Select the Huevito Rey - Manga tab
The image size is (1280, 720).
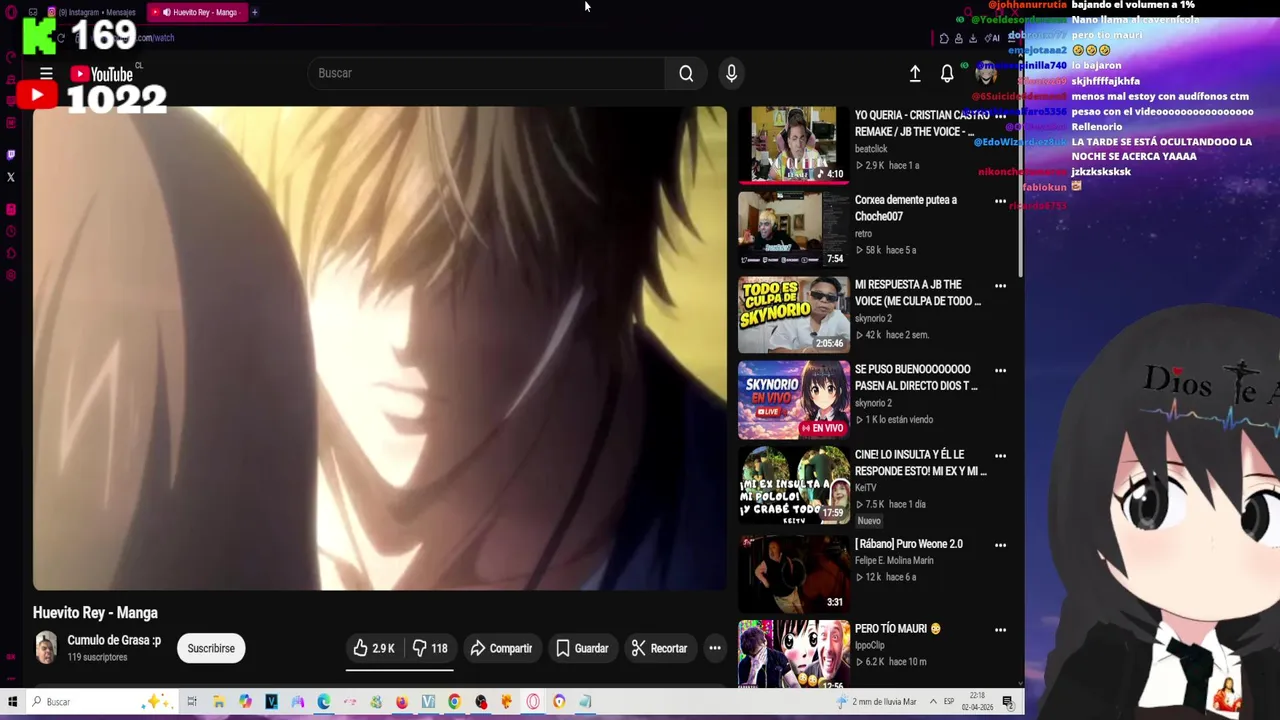click(x=197, y=12)
